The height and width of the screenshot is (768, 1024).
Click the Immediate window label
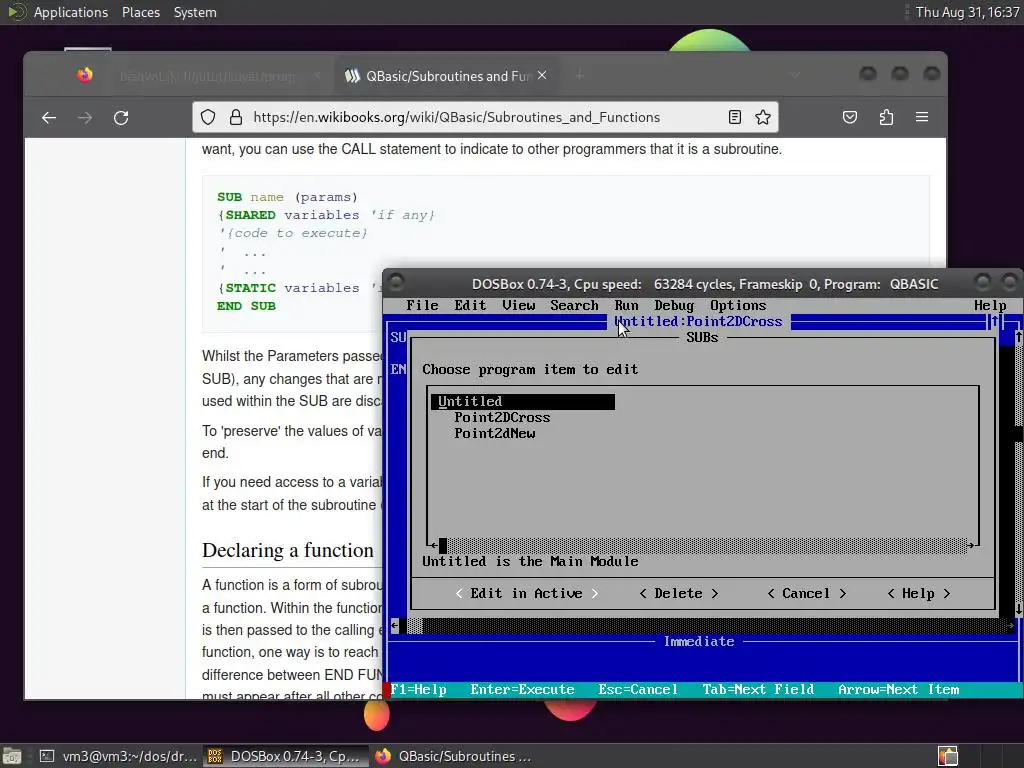click(699, 641)
